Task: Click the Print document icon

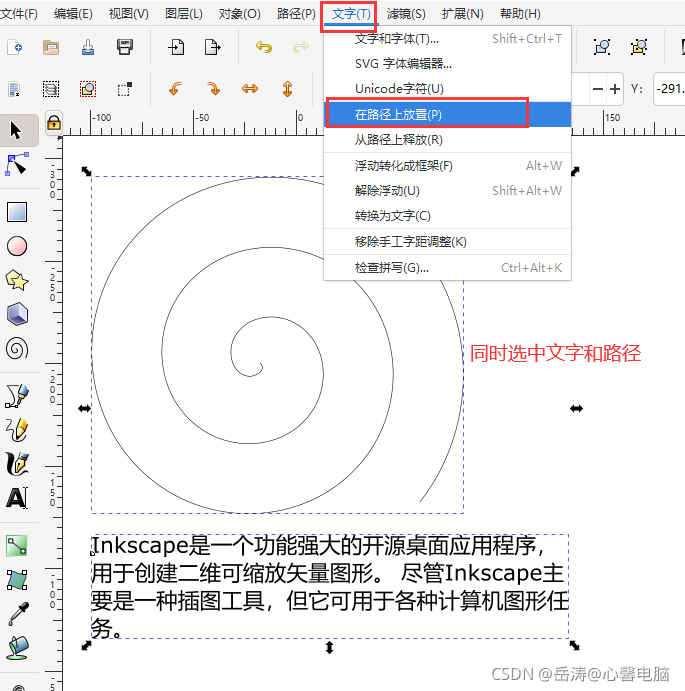Action: (x=125, y=47)
